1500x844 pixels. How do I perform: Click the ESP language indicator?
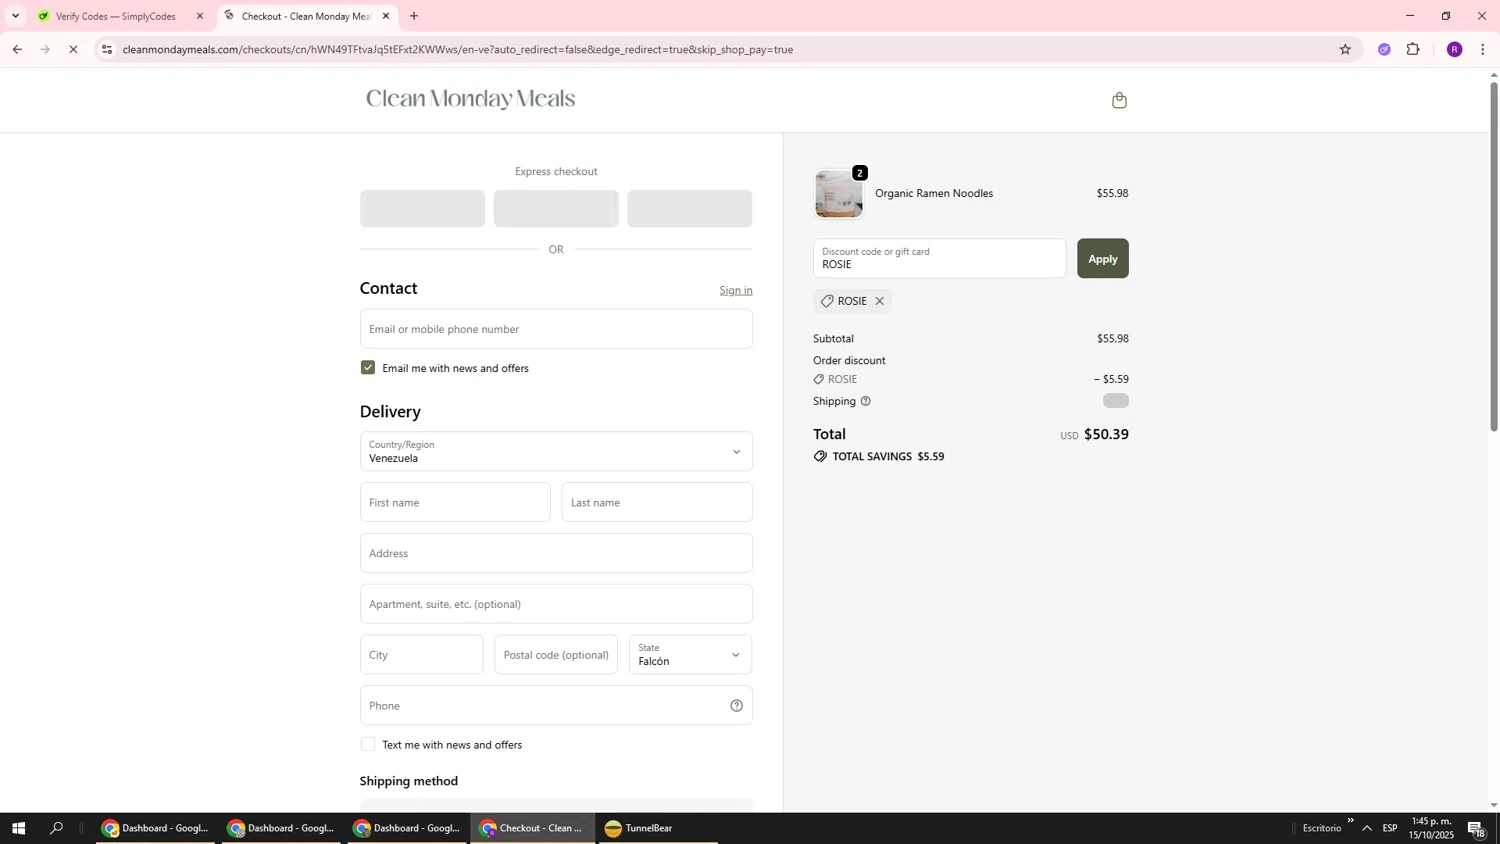1390,828
